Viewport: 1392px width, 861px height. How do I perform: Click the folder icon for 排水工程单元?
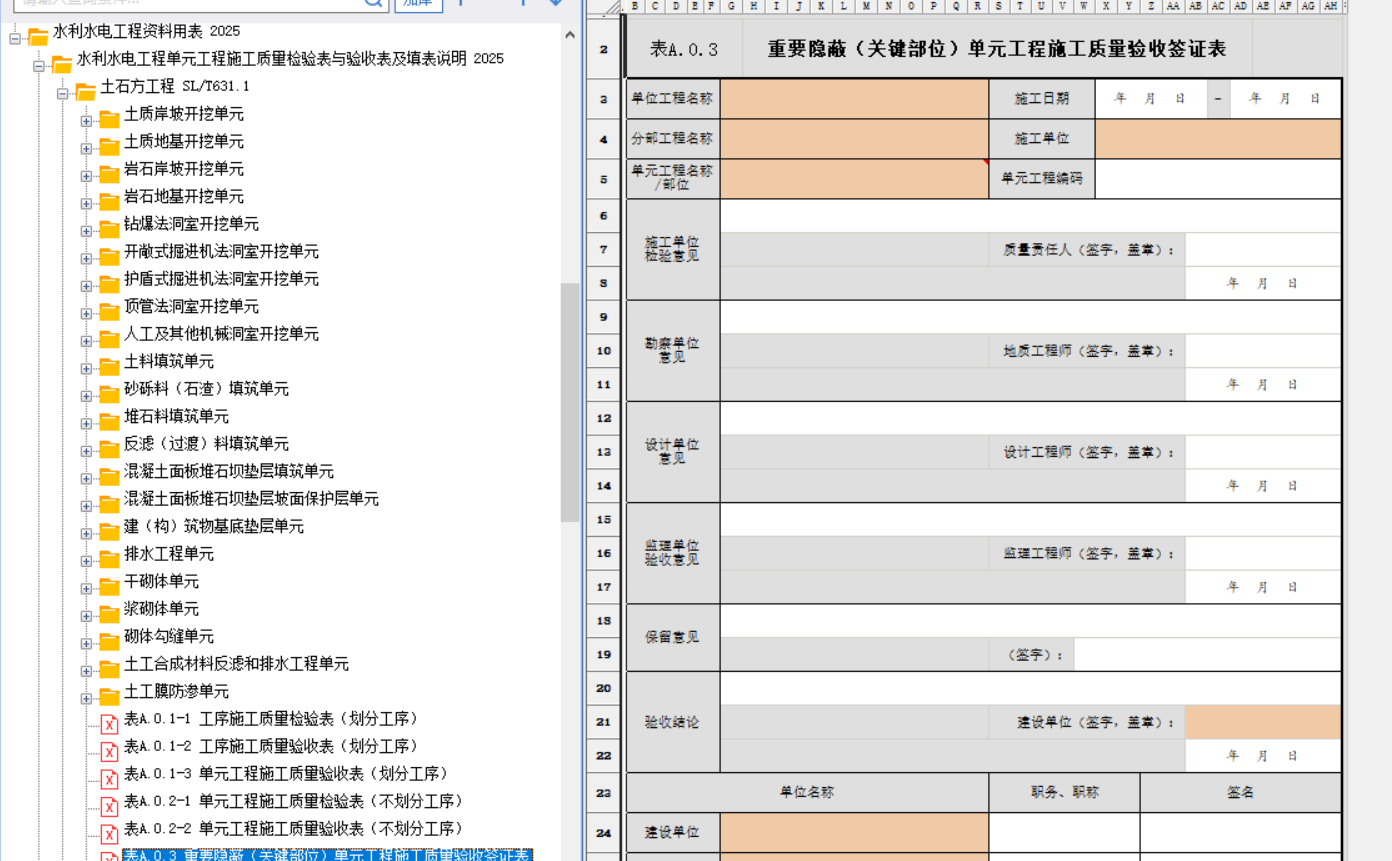(109, 560)
